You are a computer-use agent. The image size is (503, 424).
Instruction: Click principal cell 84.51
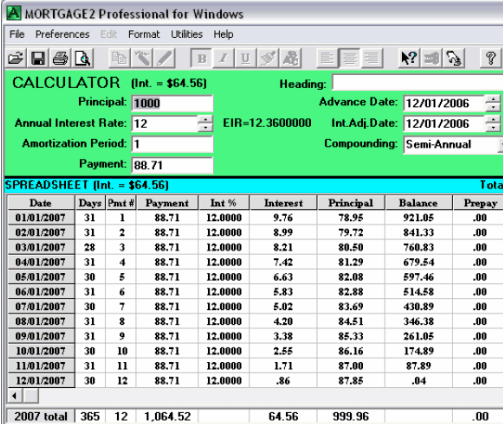pos(351,321)
